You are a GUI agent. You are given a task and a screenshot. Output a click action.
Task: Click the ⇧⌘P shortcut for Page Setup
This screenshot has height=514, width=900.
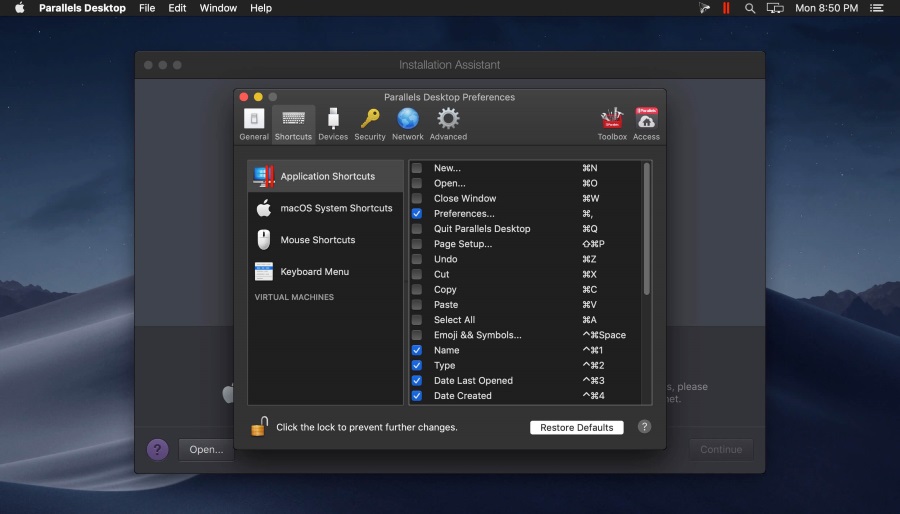[x=593, y=244]
